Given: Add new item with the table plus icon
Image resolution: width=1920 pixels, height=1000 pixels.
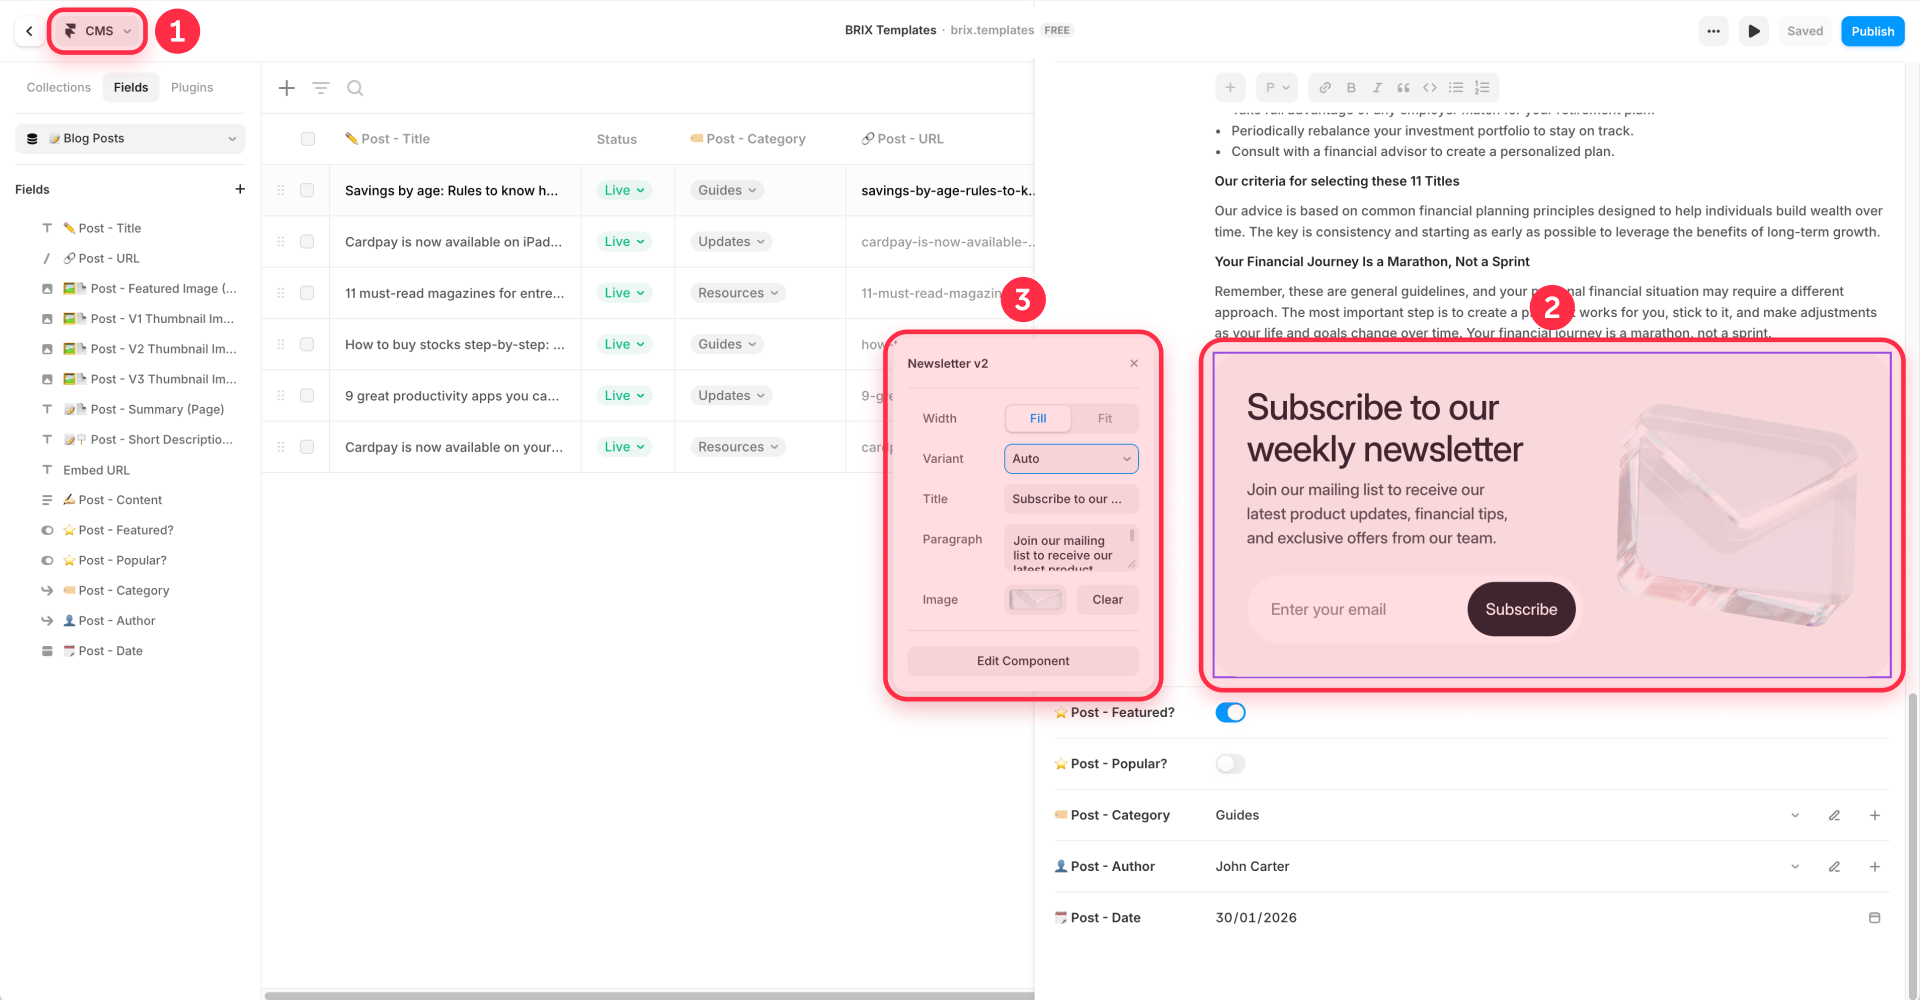Looking at the screenshot, I should (287, 88).
